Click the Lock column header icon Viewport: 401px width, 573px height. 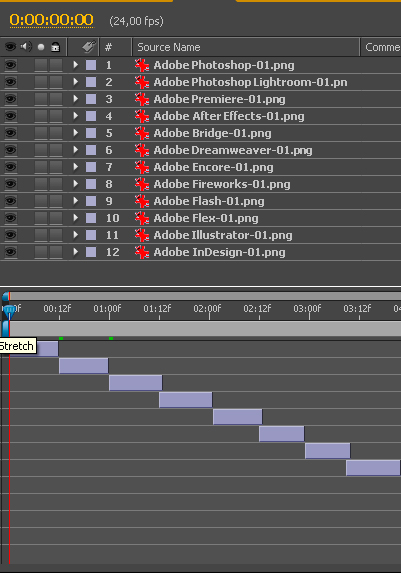55,46
